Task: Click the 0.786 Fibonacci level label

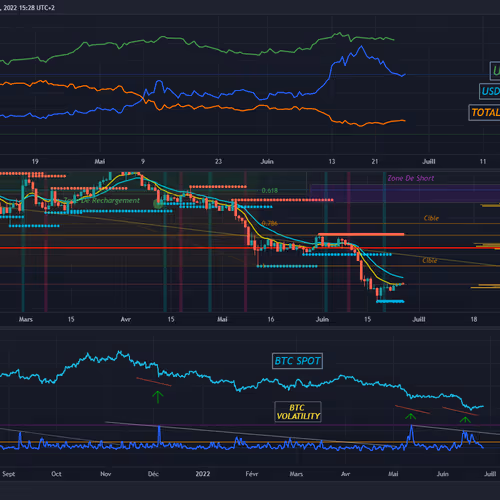Action: 269,223
